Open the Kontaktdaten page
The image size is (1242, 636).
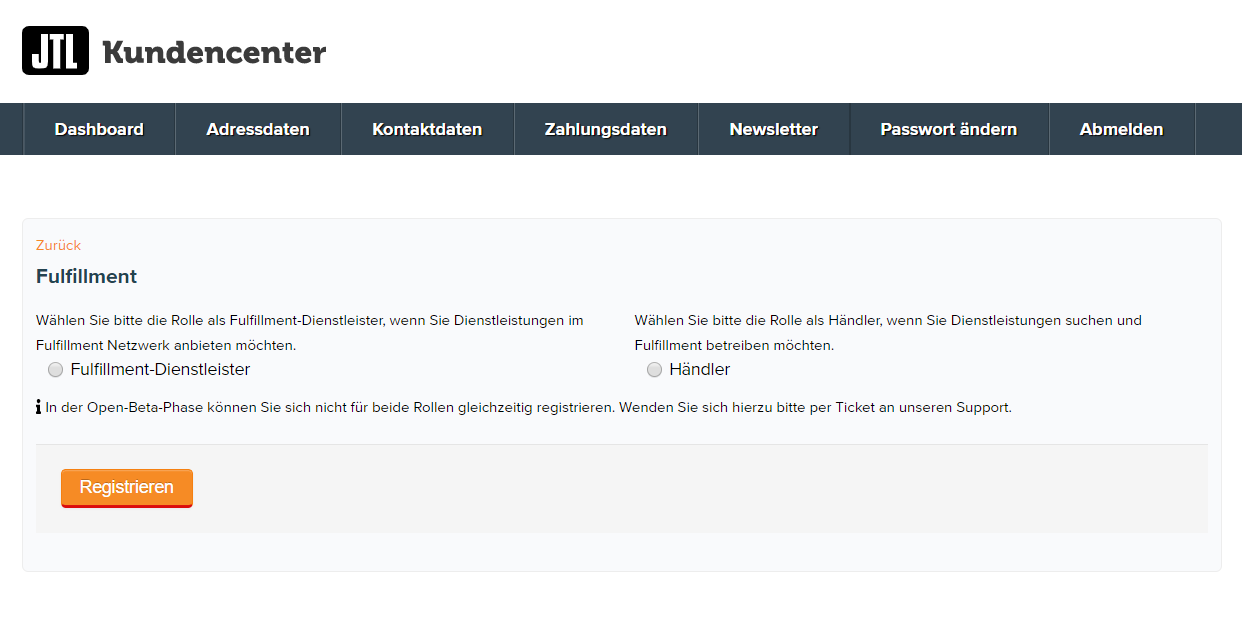click(427, 129)
